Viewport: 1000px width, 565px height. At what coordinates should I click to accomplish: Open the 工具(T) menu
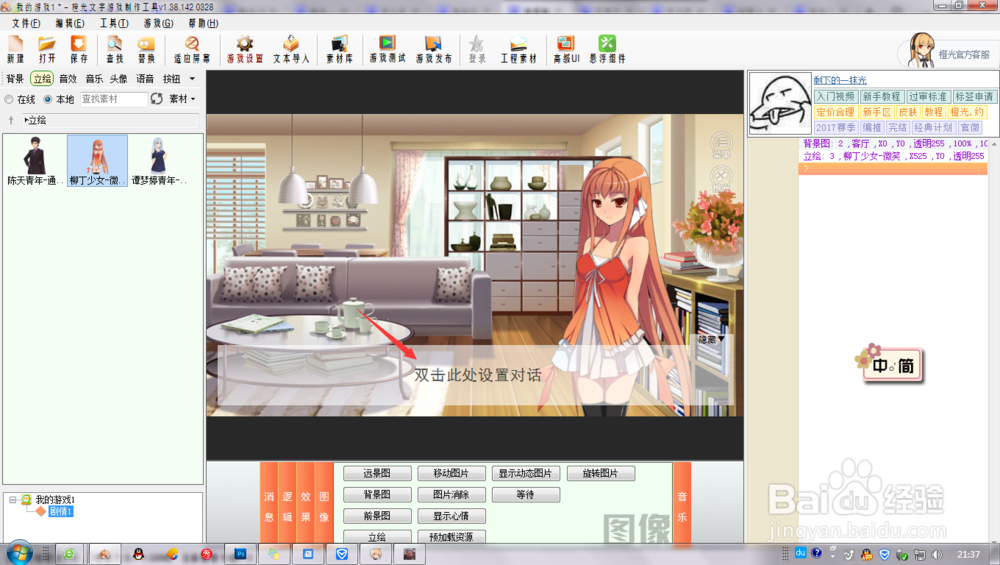coord(114,23)
